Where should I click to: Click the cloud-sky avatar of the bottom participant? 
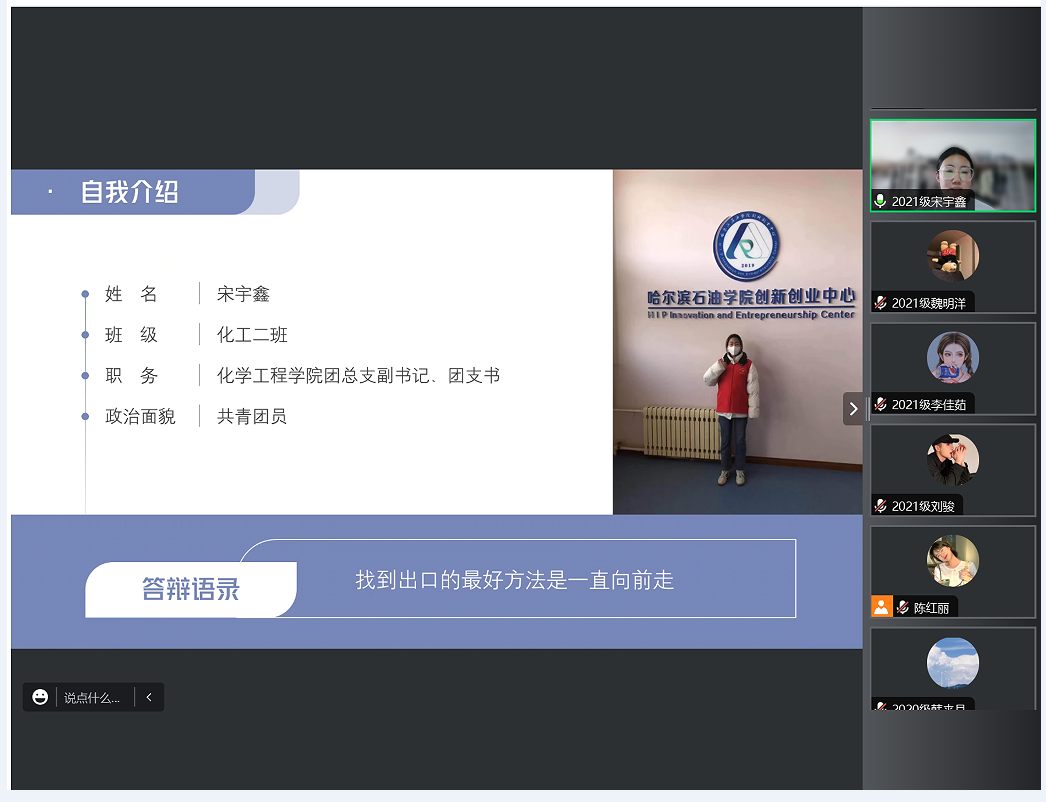[x=952, y=663]
